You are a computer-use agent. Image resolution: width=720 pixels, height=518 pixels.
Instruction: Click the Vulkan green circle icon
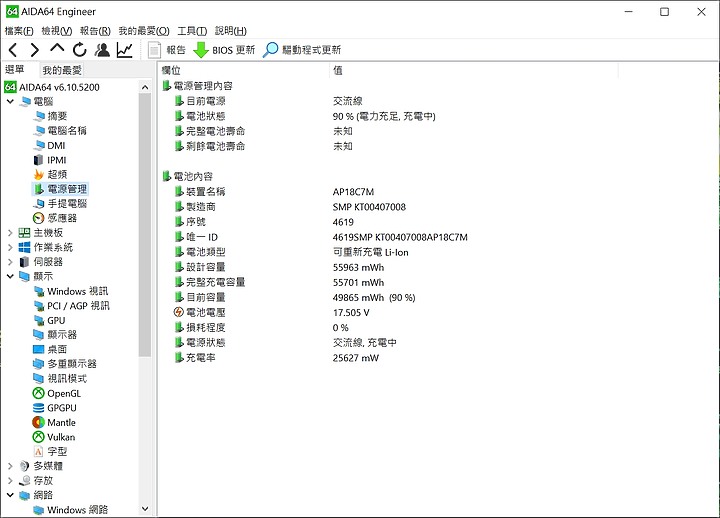point(39,437)
